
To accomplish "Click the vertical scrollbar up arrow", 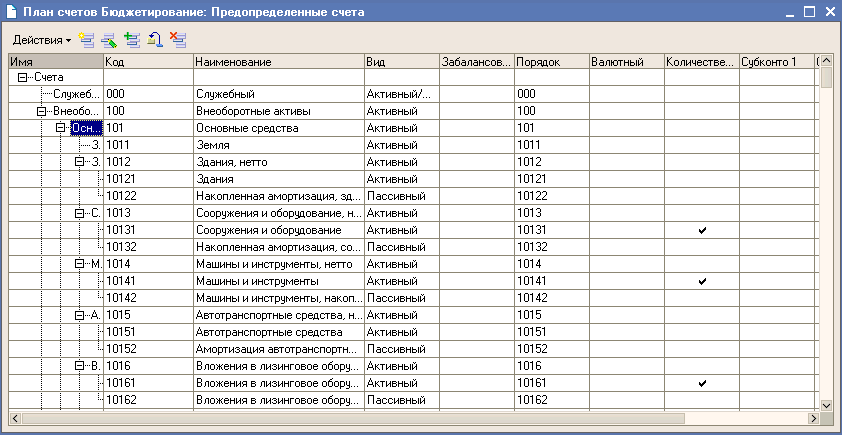I will 826,60.
